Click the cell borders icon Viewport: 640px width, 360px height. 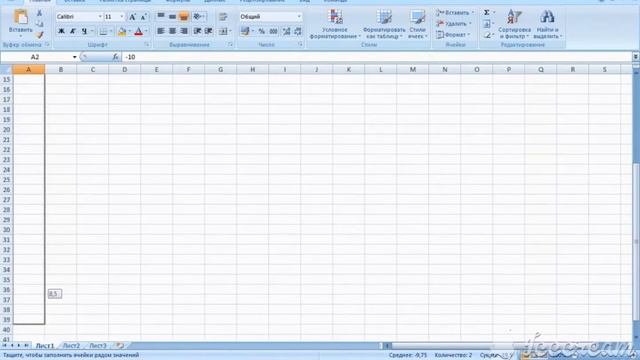103,31
